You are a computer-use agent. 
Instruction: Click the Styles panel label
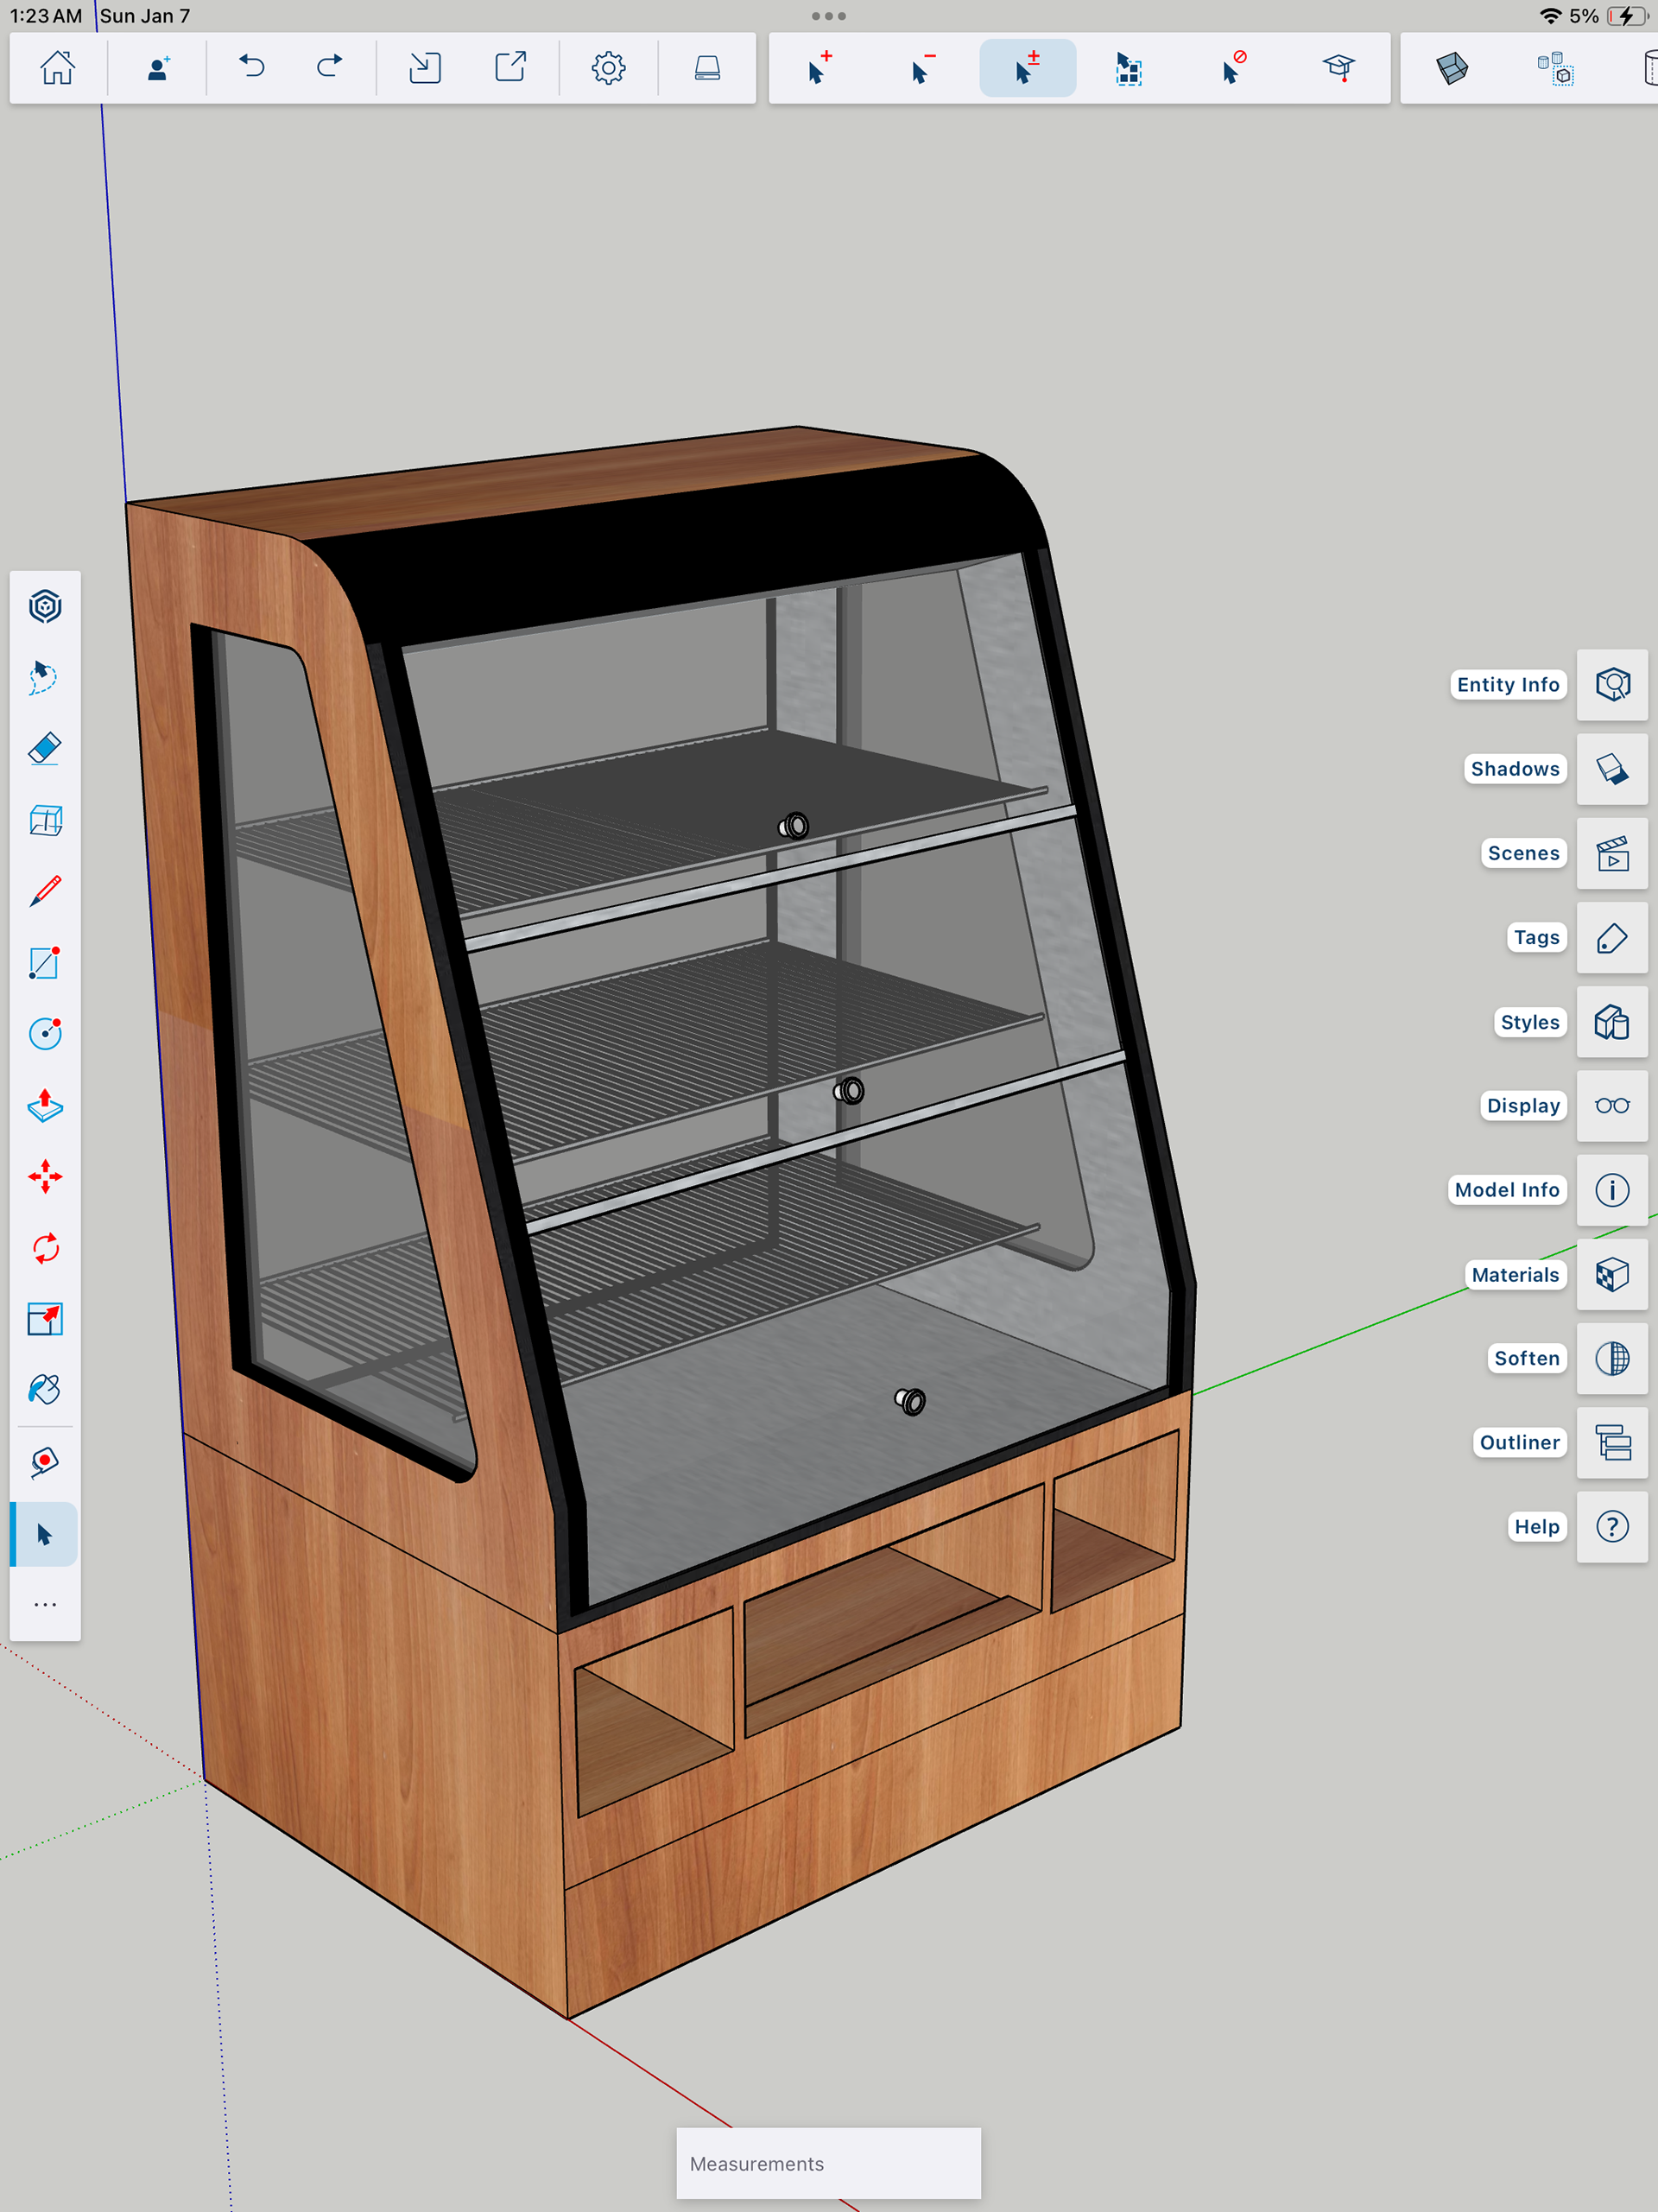[x=1529, y=1022]
